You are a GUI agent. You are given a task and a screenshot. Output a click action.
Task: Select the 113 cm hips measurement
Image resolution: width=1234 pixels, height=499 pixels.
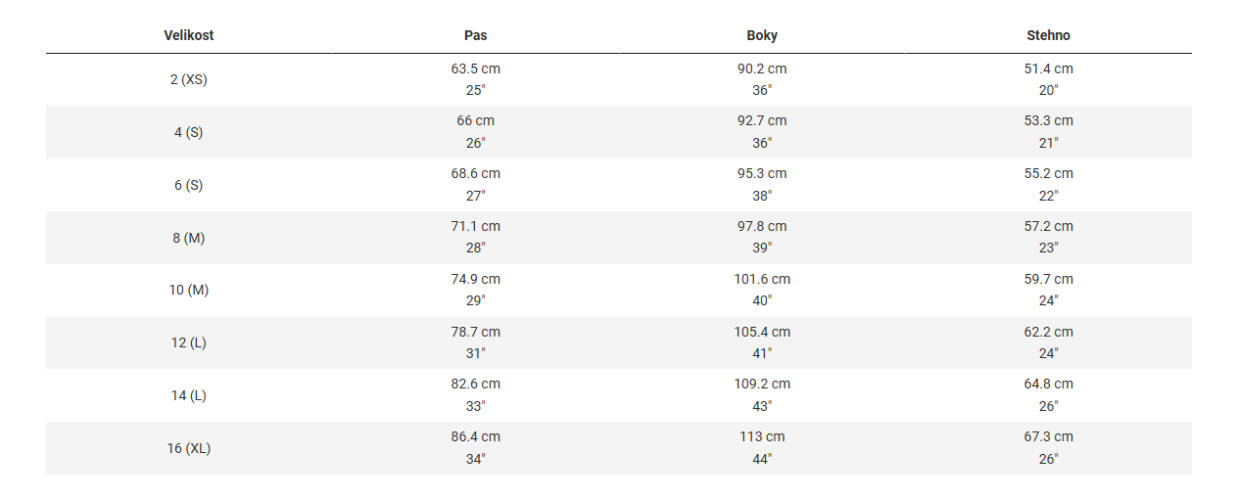762,437
